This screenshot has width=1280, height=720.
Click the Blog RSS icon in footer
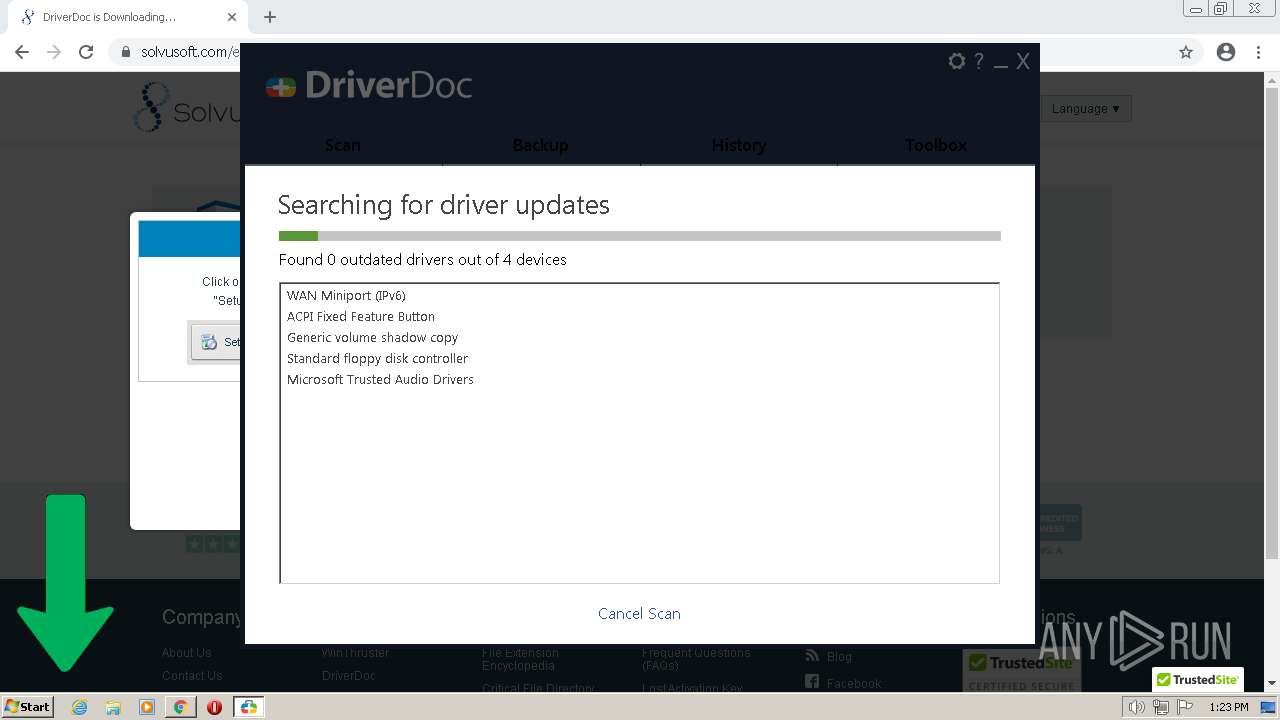tap(812, 656)
